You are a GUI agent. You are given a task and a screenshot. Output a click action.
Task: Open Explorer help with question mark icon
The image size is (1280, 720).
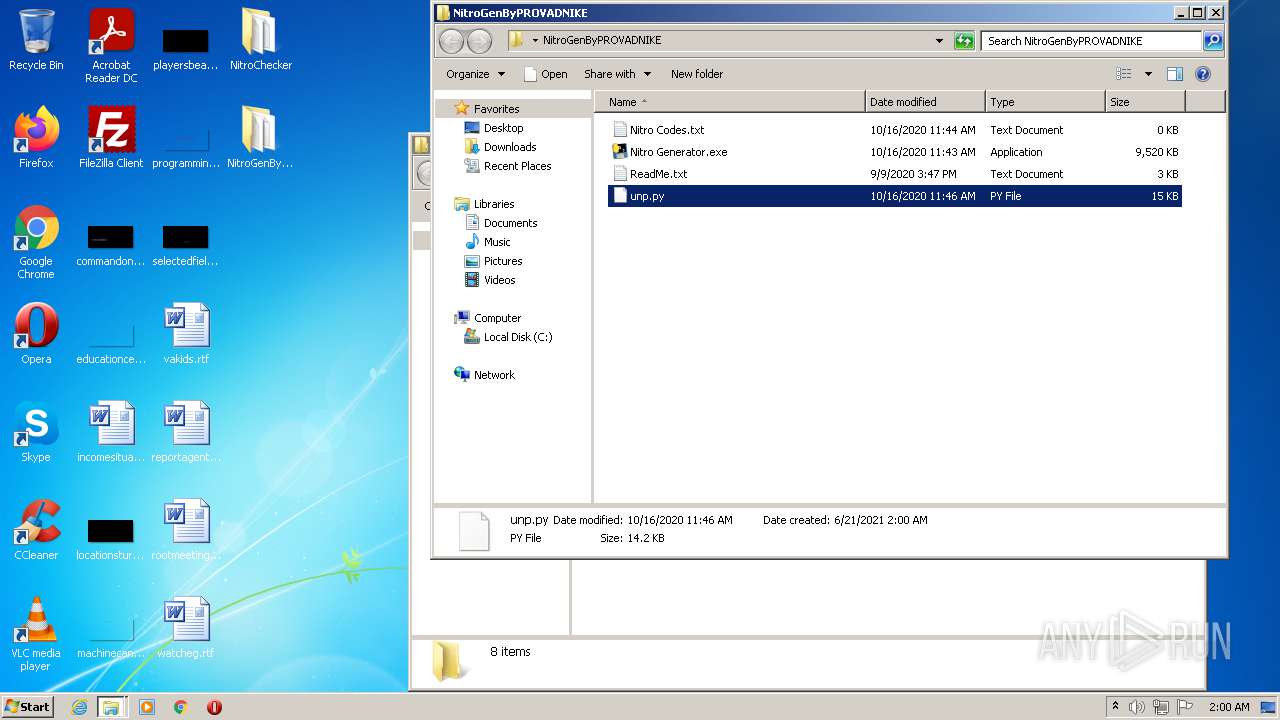point(1203,74)
